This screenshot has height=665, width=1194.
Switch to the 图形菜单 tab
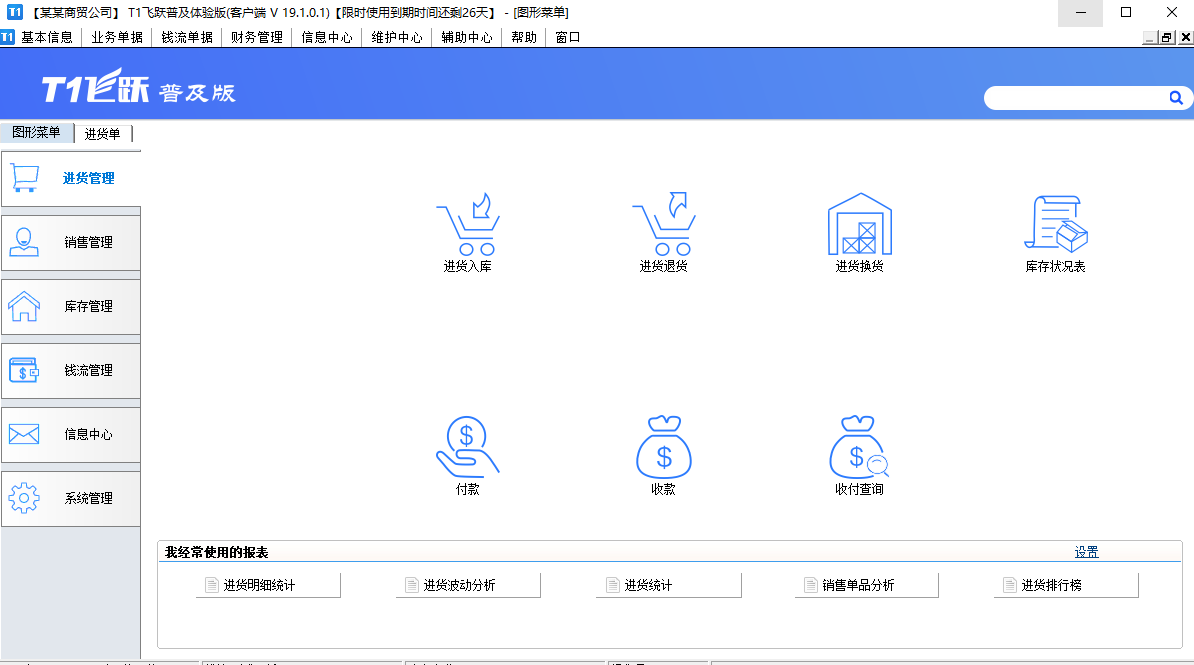[37, 133]
